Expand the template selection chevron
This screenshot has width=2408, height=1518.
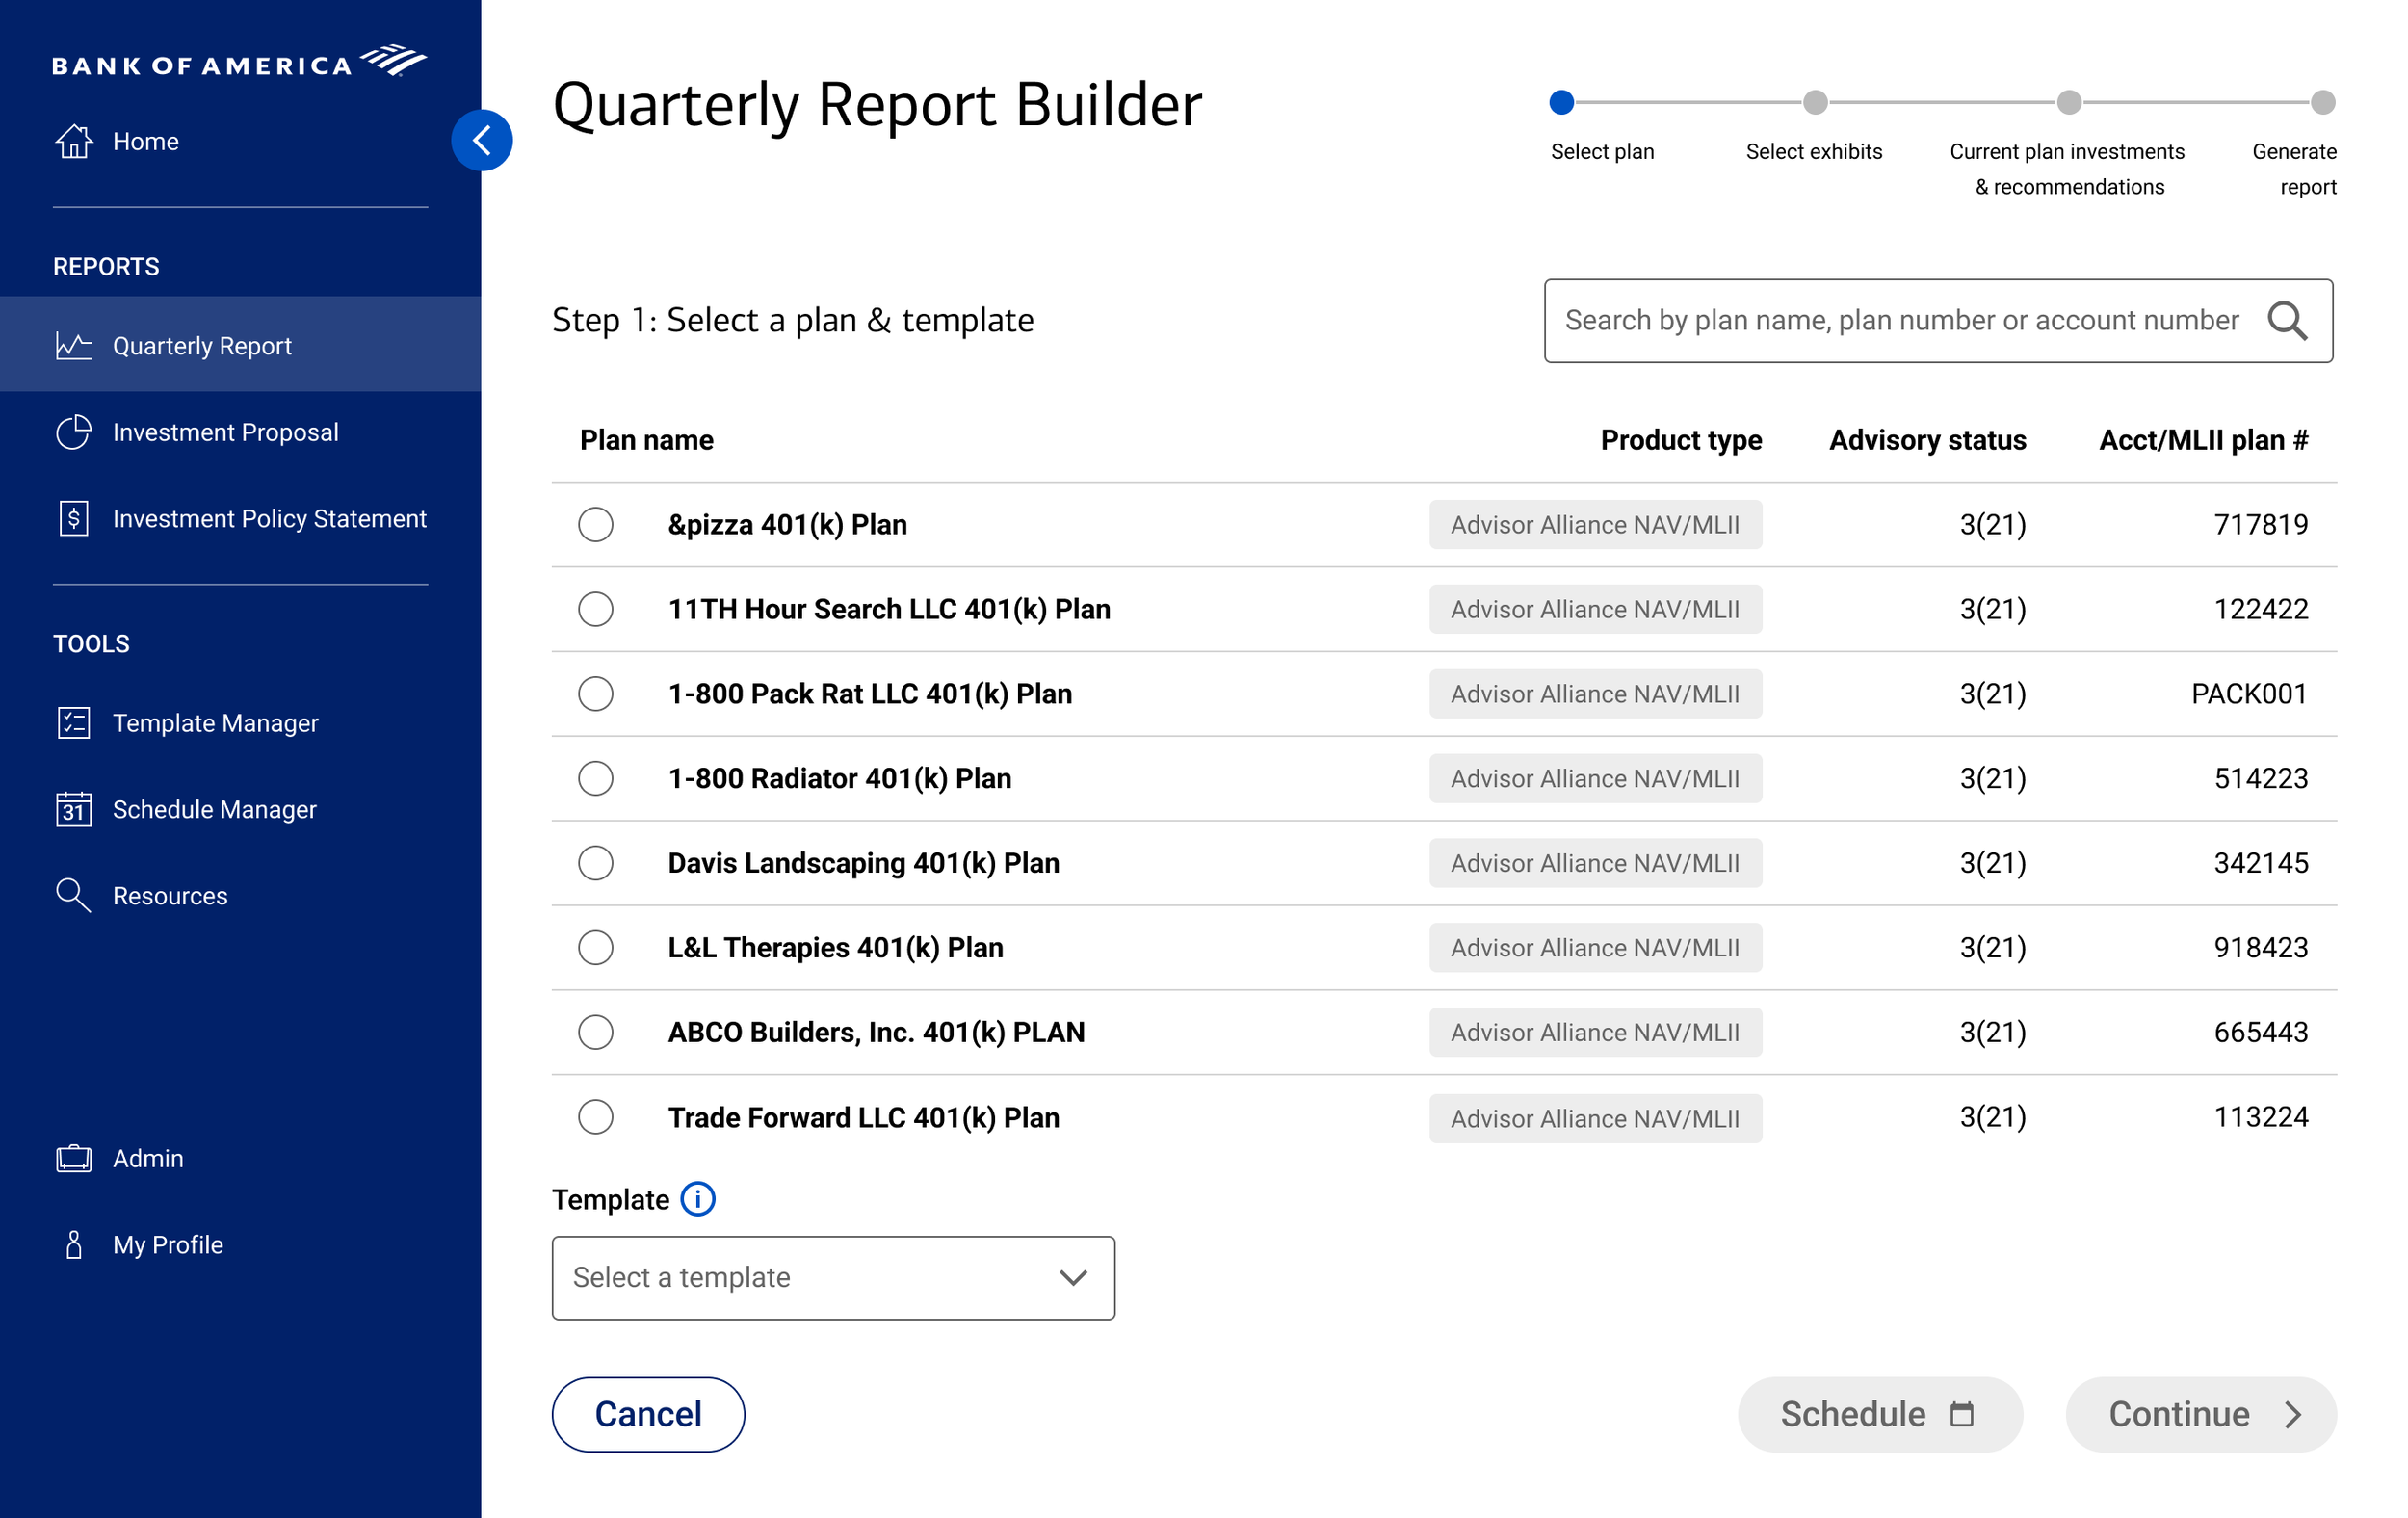click(1072, 1278)
